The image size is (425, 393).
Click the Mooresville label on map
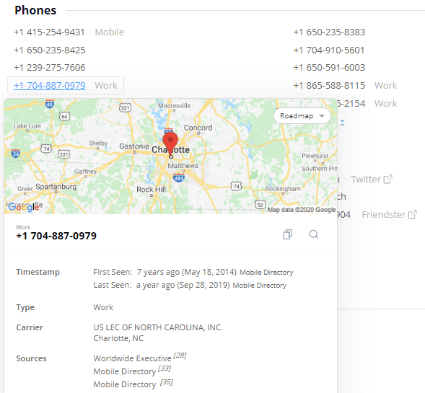[174, 106]
